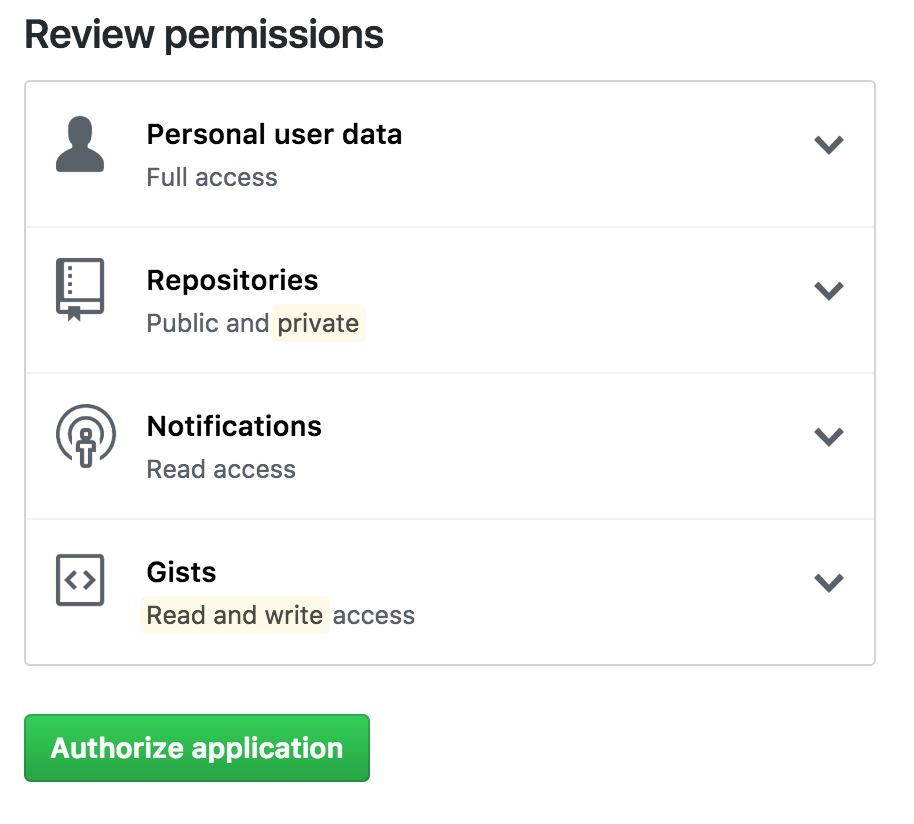Viewport: 914px width, 824px height.
Task: Select the Notifications heading
Action: [234, 426]
